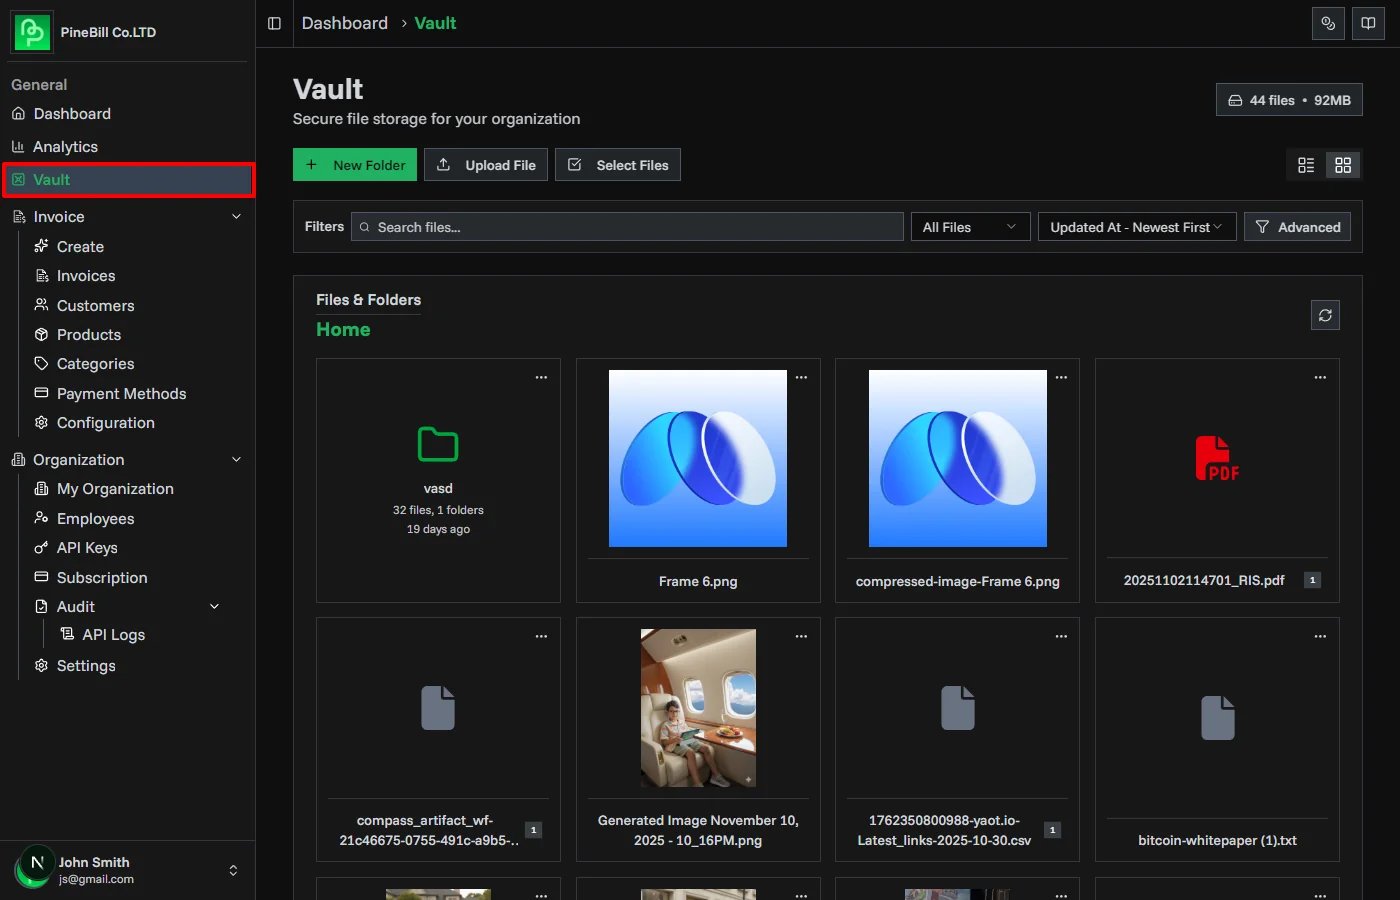Open the documentation book icon
This screenshot has height=900, width=1400.
pos(1368,23)
